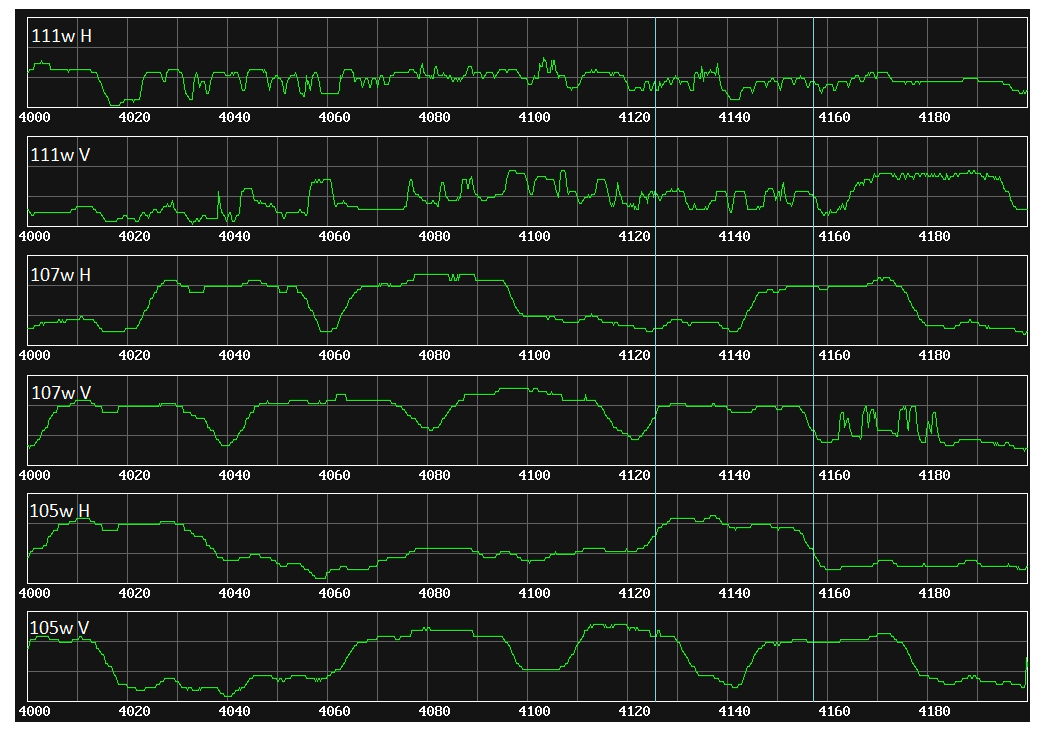
Task: Click the 4140 tick label under 107w V
Action: pos(734,476)
